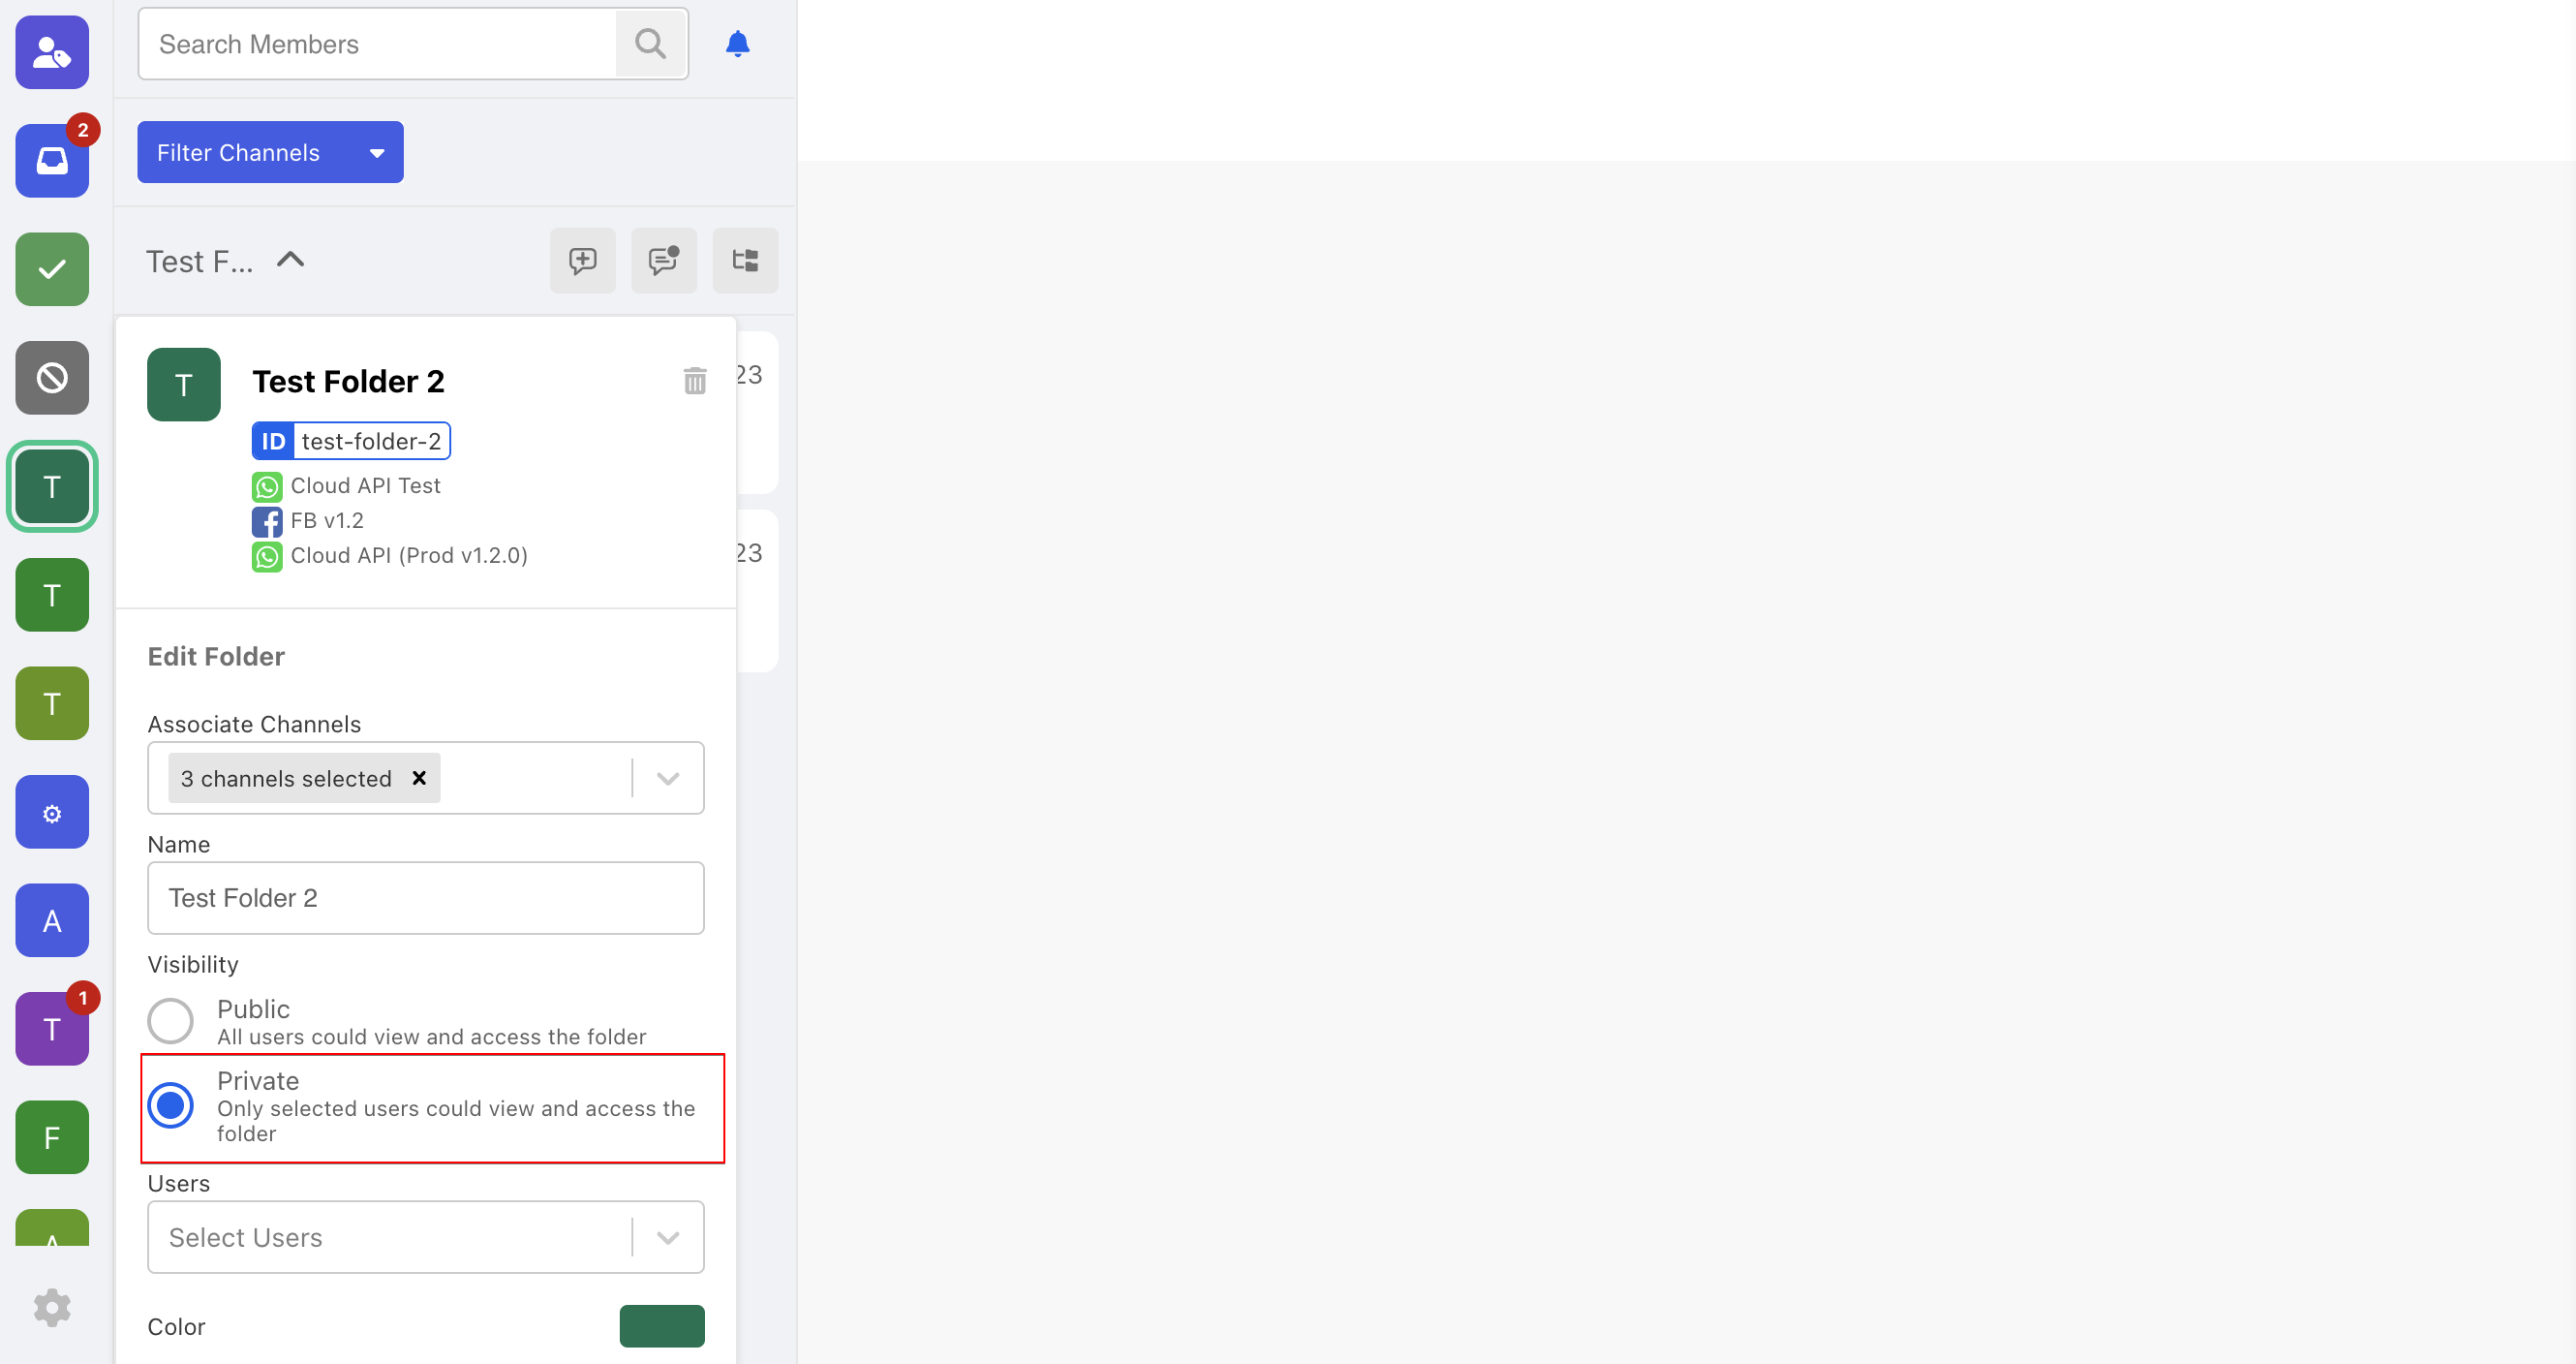2576x1364 pixels.
Task: Expand the Filter Channels dropdown
Action: click(270, 152)
